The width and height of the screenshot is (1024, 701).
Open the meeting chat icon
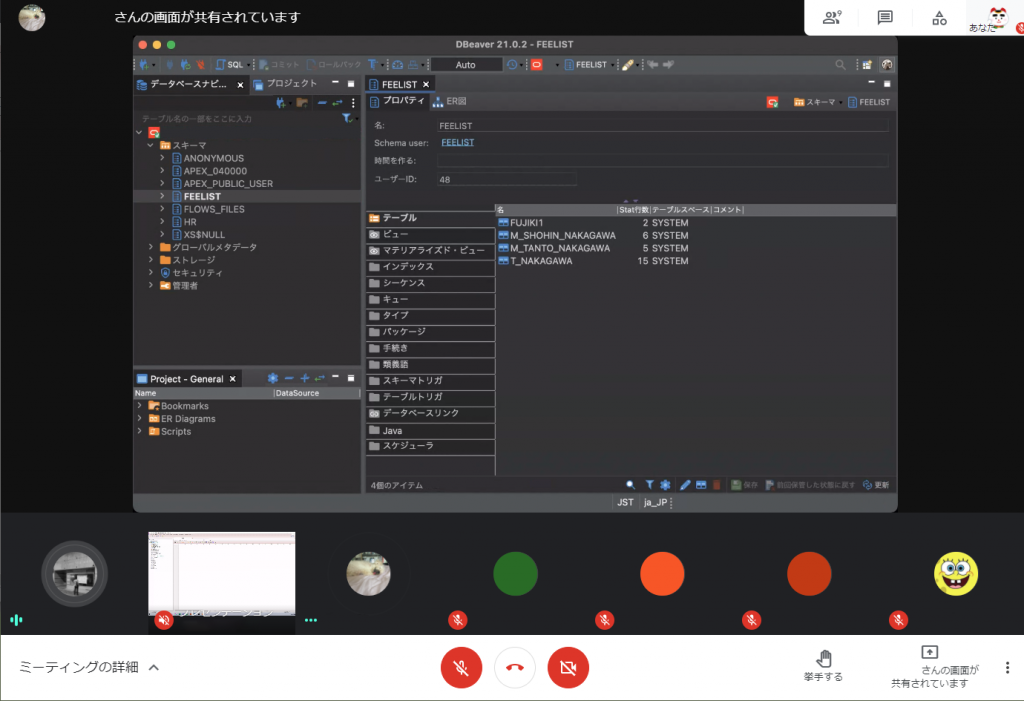885,17
